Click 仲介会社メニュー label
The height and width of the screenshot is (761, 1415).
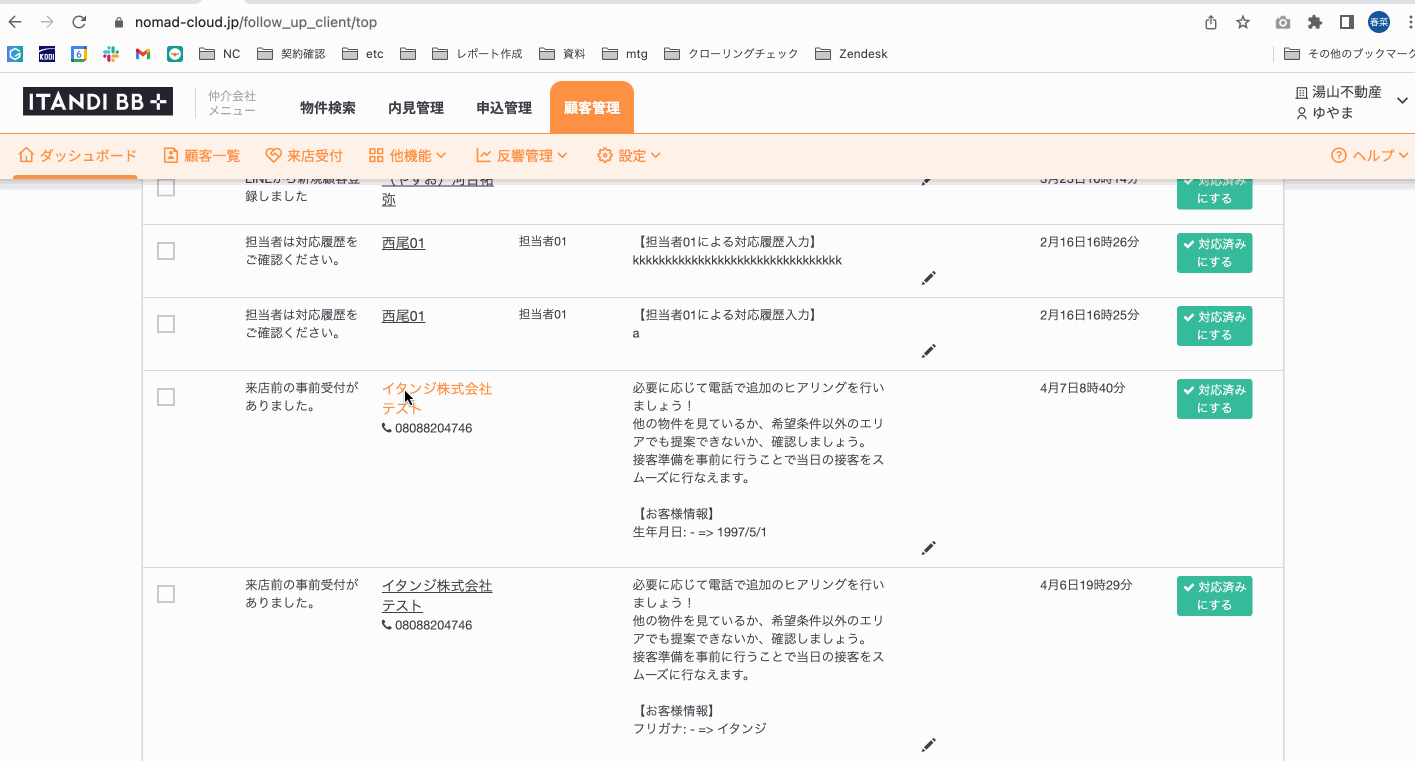[x=232, y=103]
